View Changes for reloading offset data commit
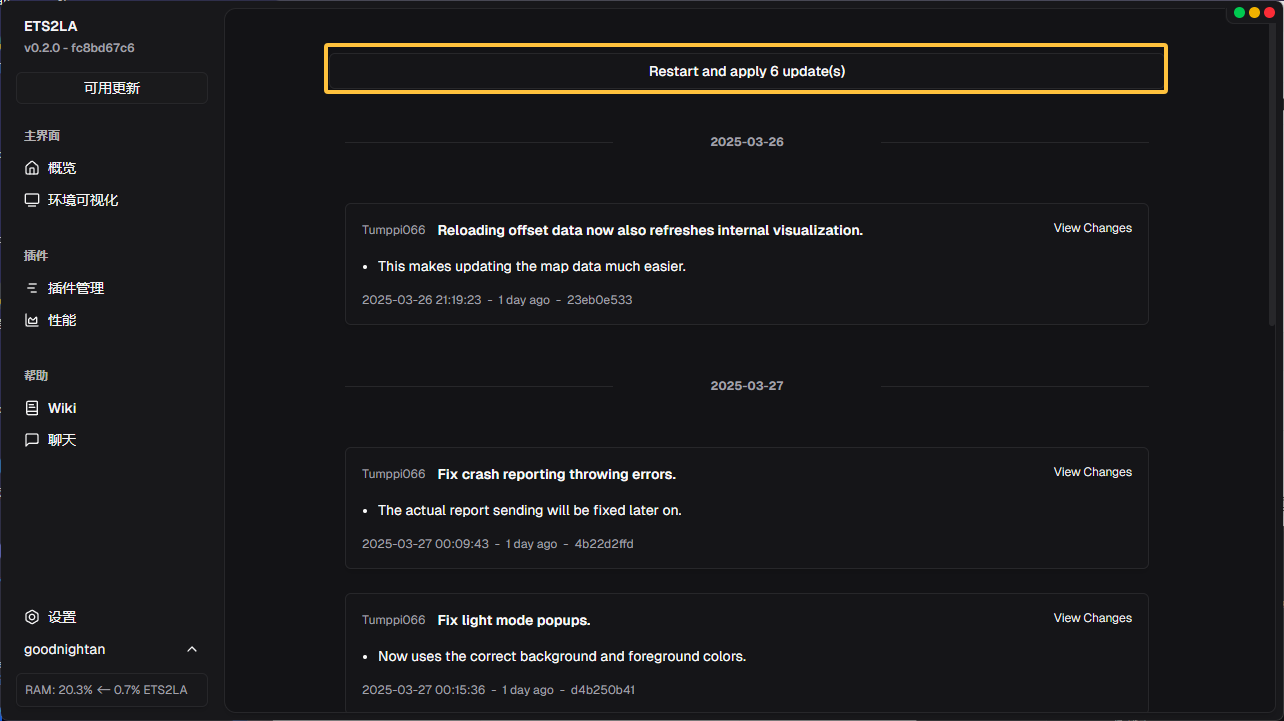 point(1092,228)
